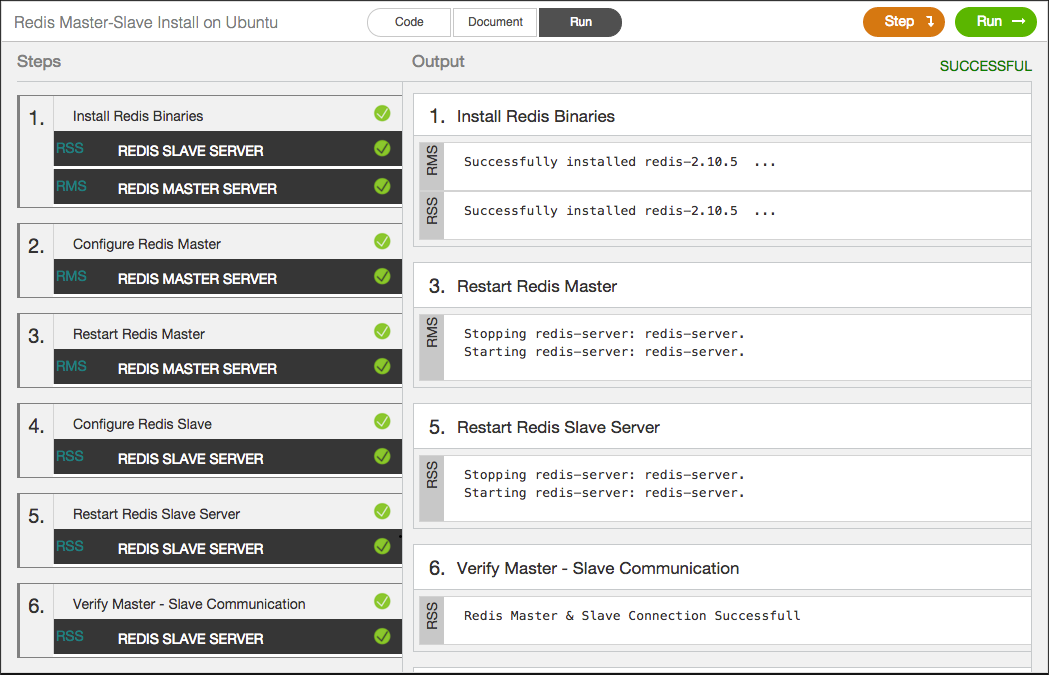
Task: Expand the Install Redis Binaries output header
Action: [536, 116]
